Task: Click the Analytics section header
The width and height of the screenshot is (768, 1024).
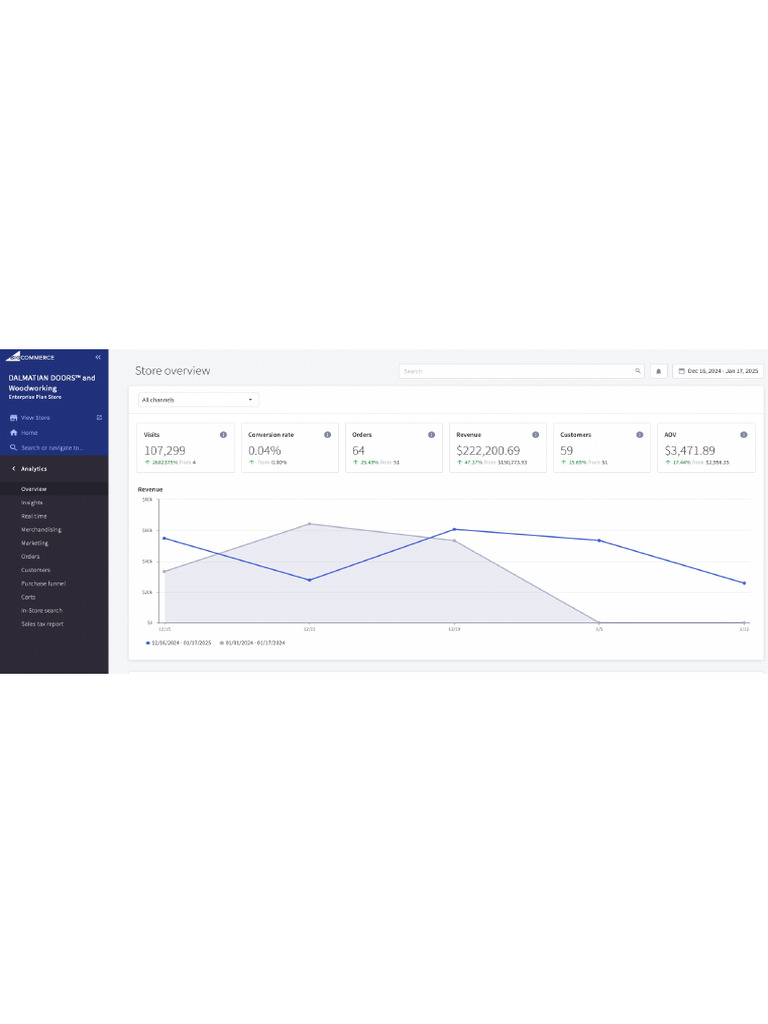Action: click(34, 469)
